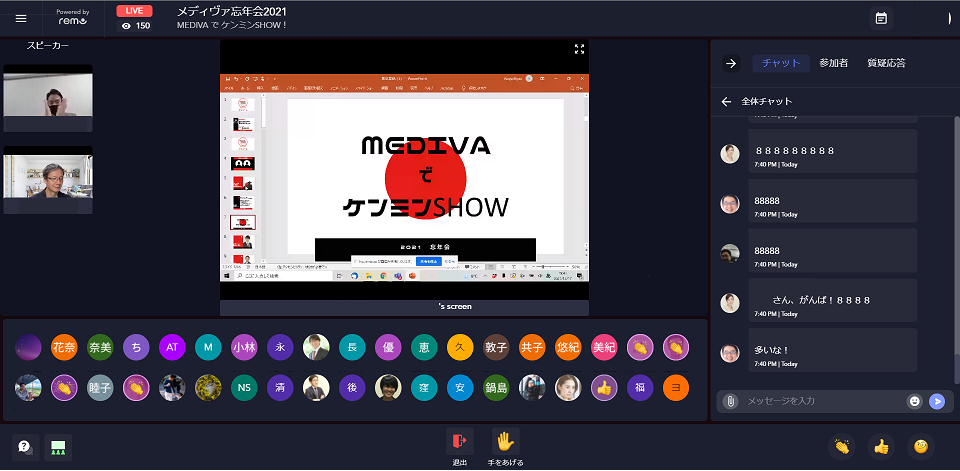Open the event agenda calendar icon
Viewport: 960px width, 471px height.
(x=881, y=18)
